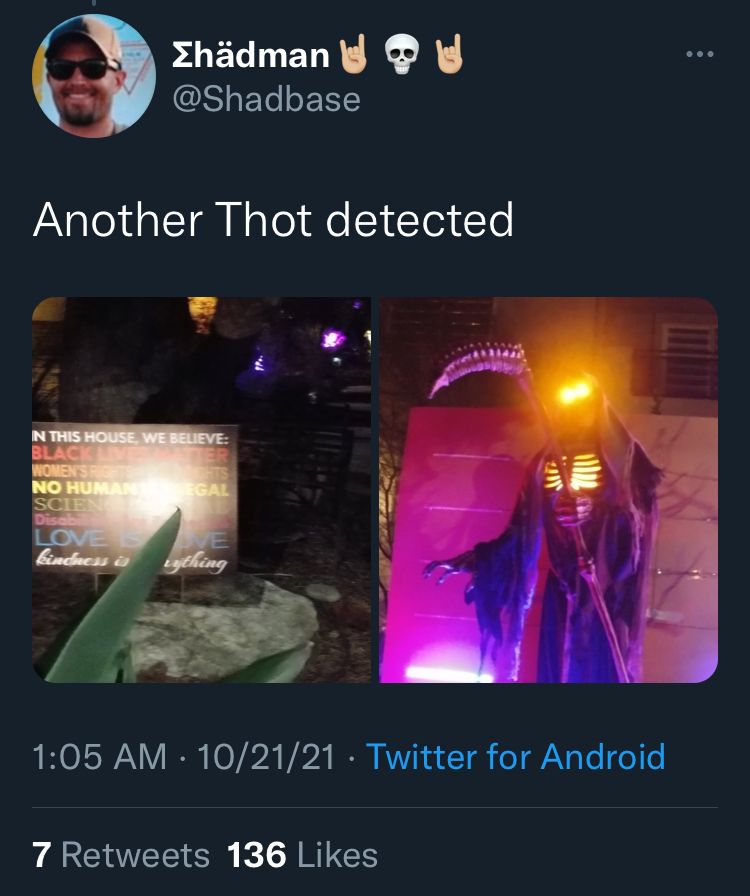
Task: Open the tweet's three-dot more options menu
Action: 700,54
